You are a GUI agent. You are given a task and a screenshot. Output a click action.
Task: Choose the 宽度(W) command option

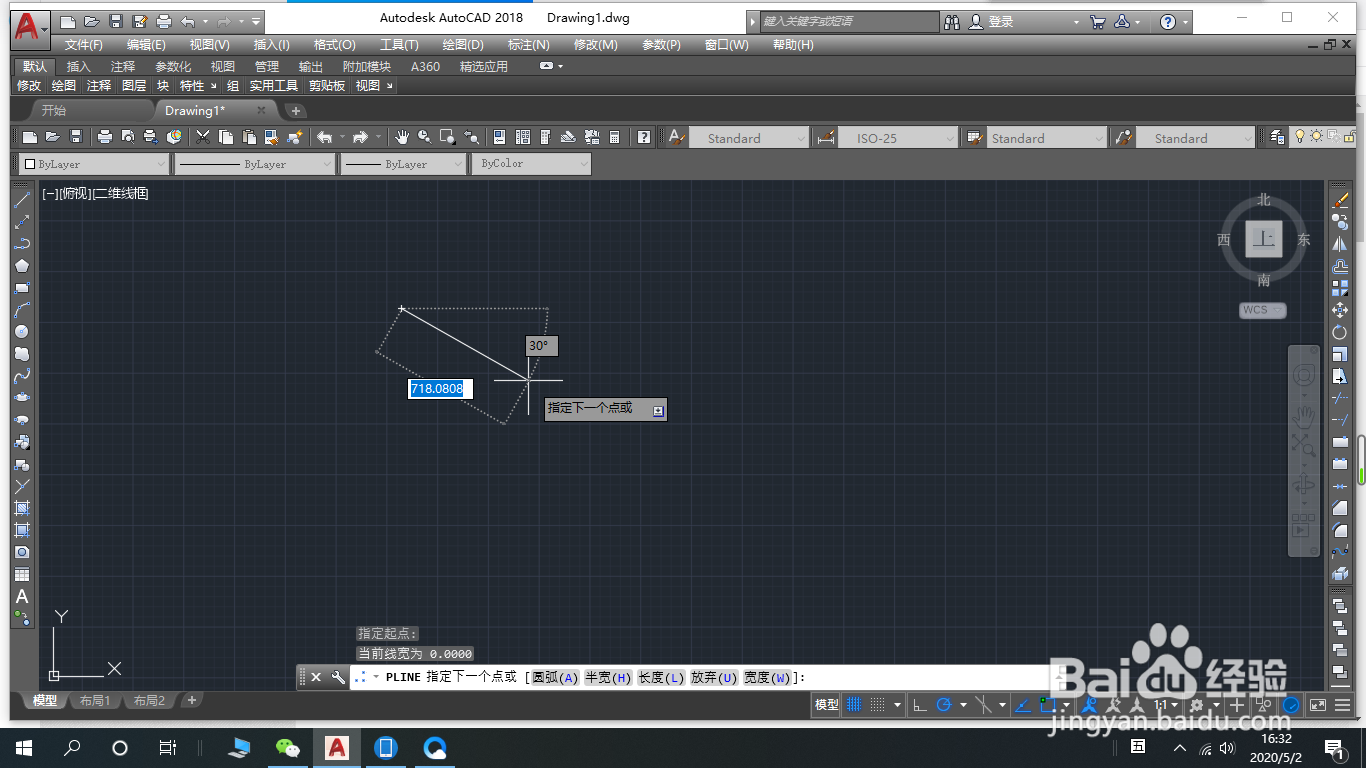pos(768,677)
